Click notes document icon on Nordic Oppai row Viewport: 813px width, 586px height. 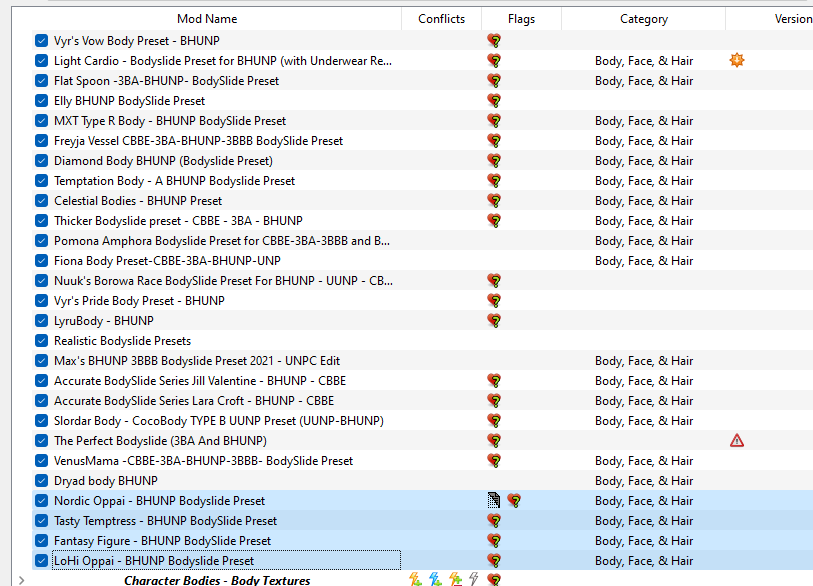(x=494, y=500)
